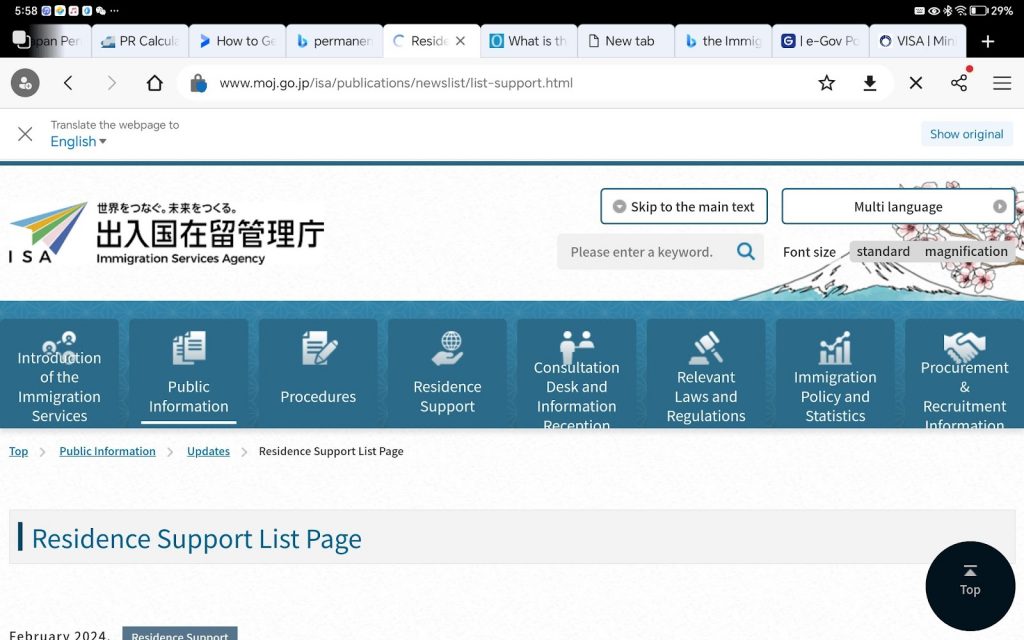The width and height of the screenshot is (1024, 640).
Task: Set font size to magnification
Action: (x=965, y=252)
